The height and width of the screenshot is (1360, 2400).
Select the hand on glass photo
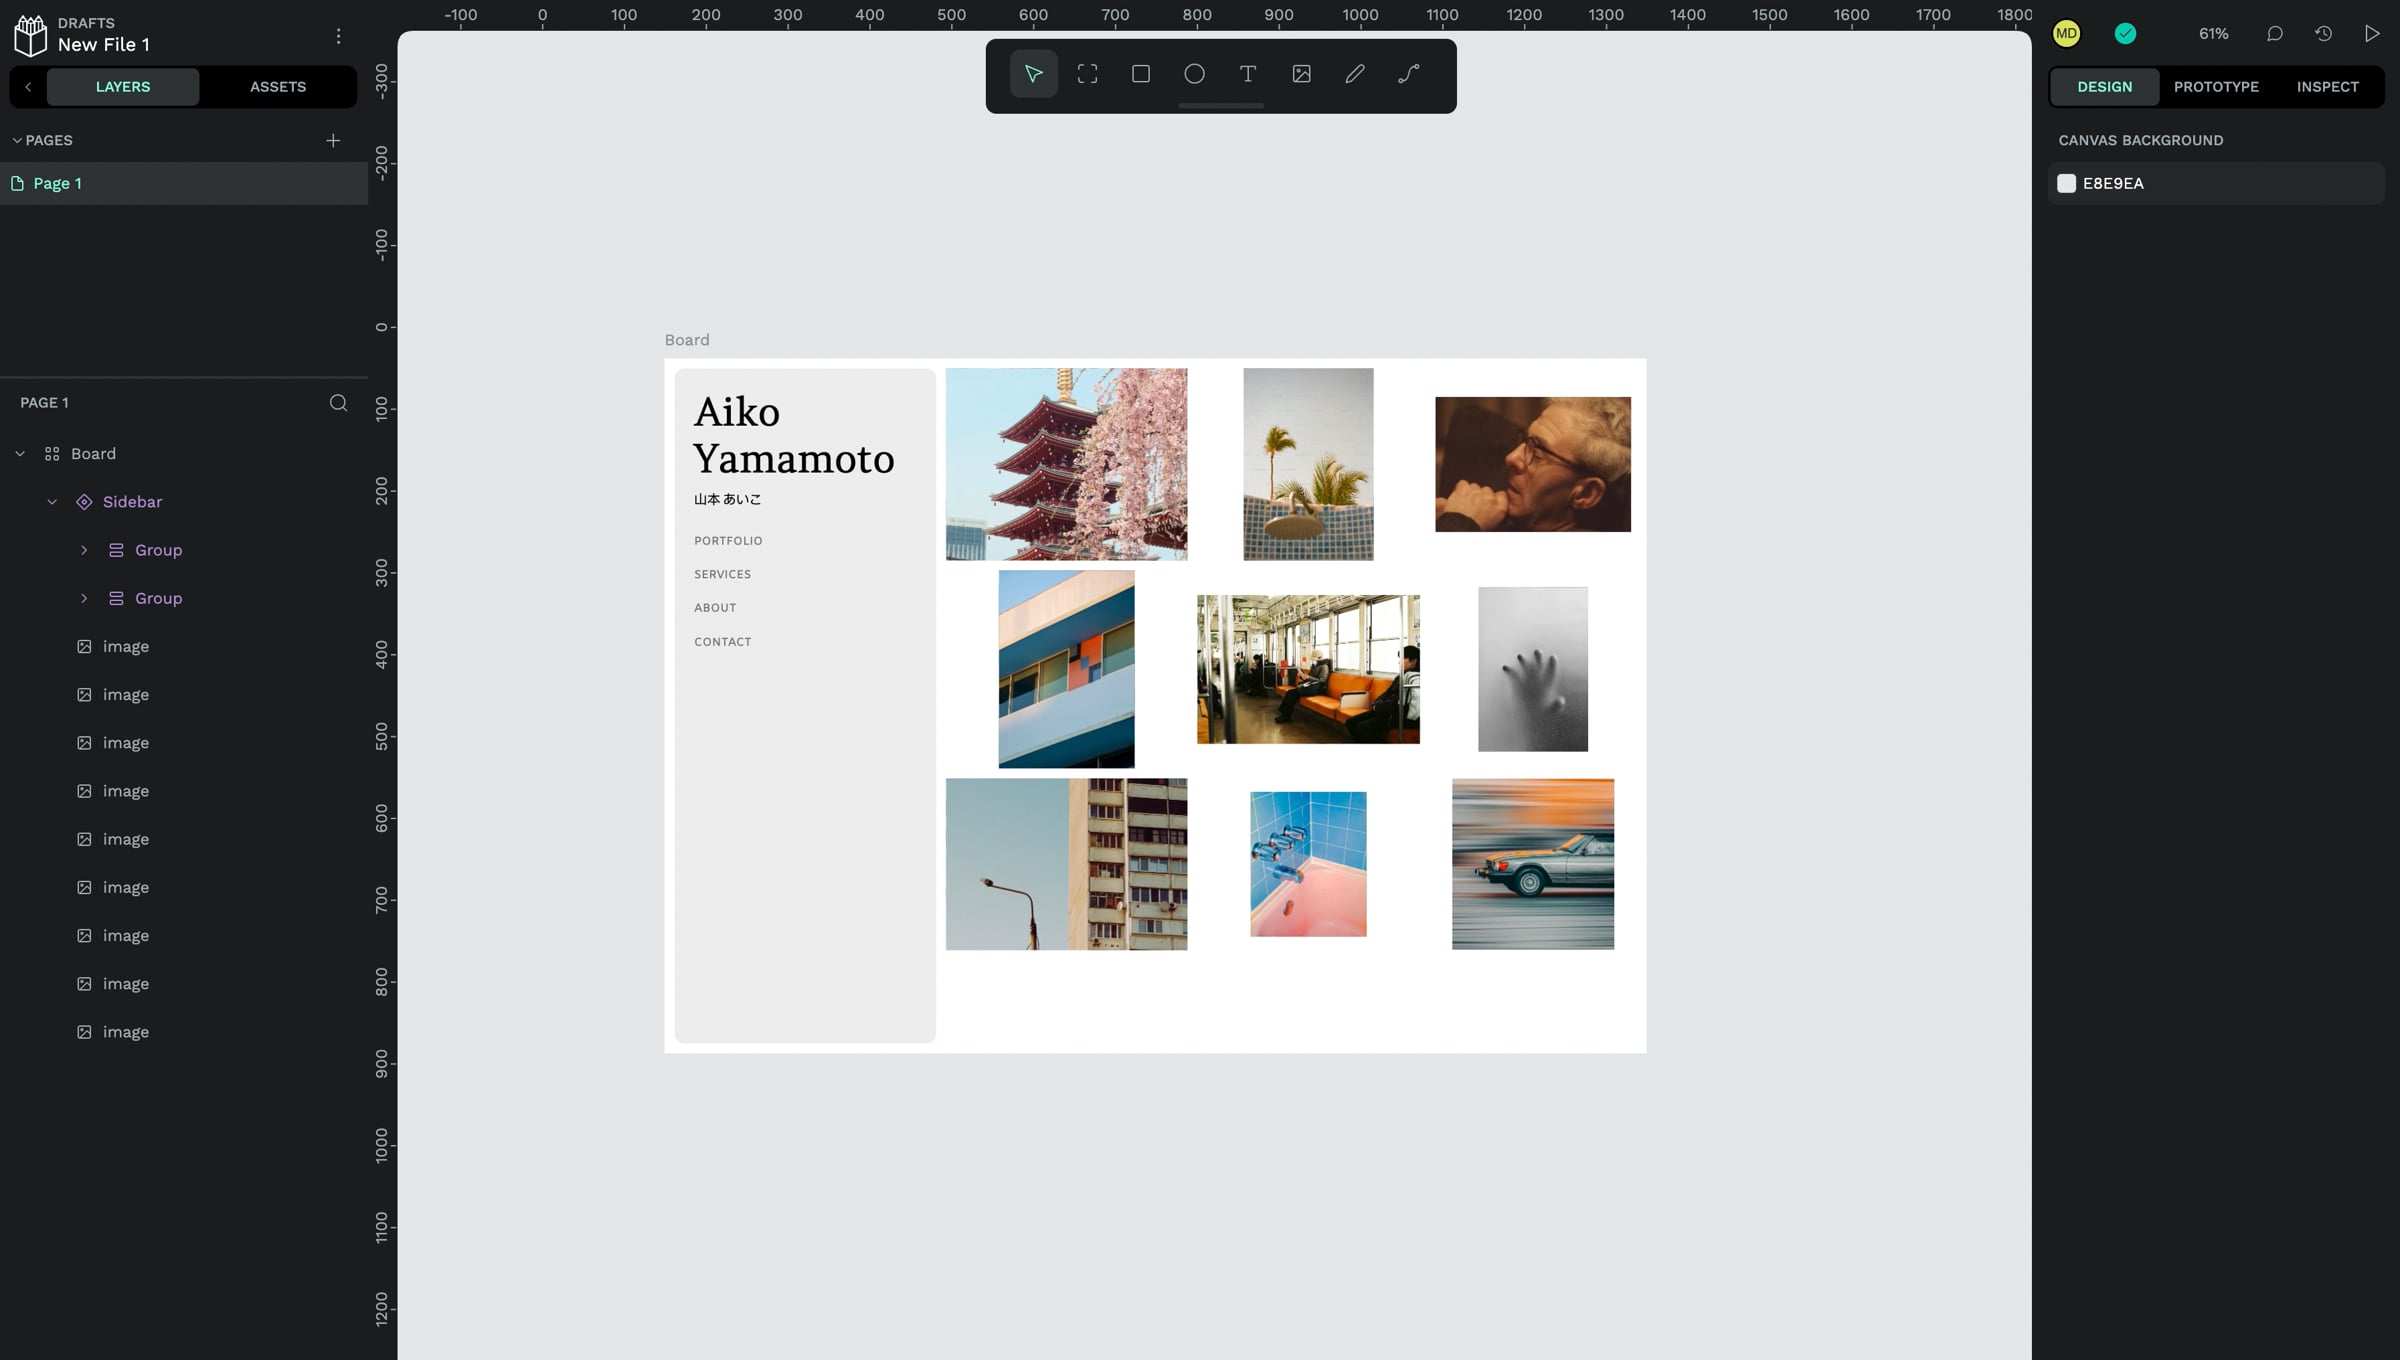pos(1532,669)
